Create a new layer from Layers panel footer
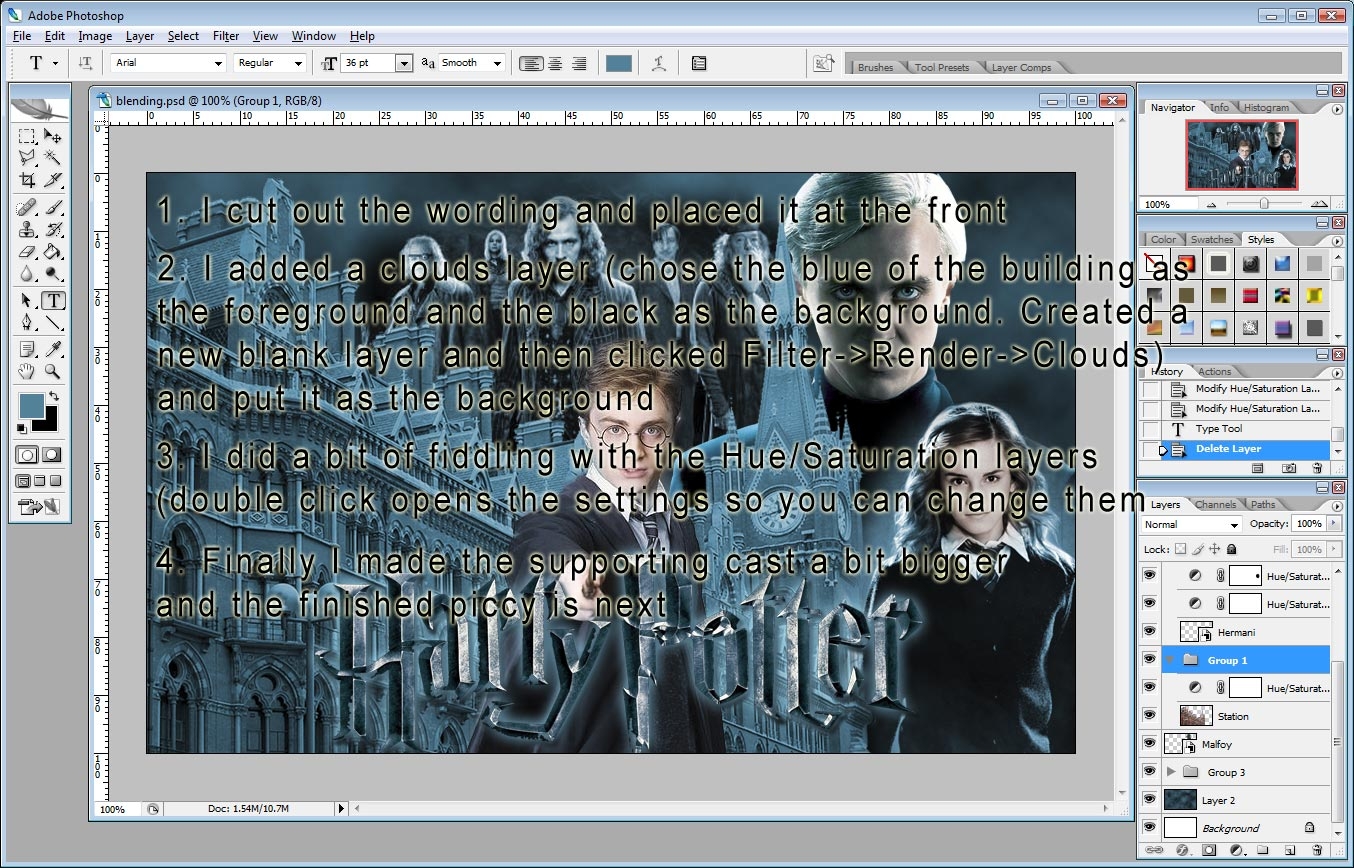 1290,850
